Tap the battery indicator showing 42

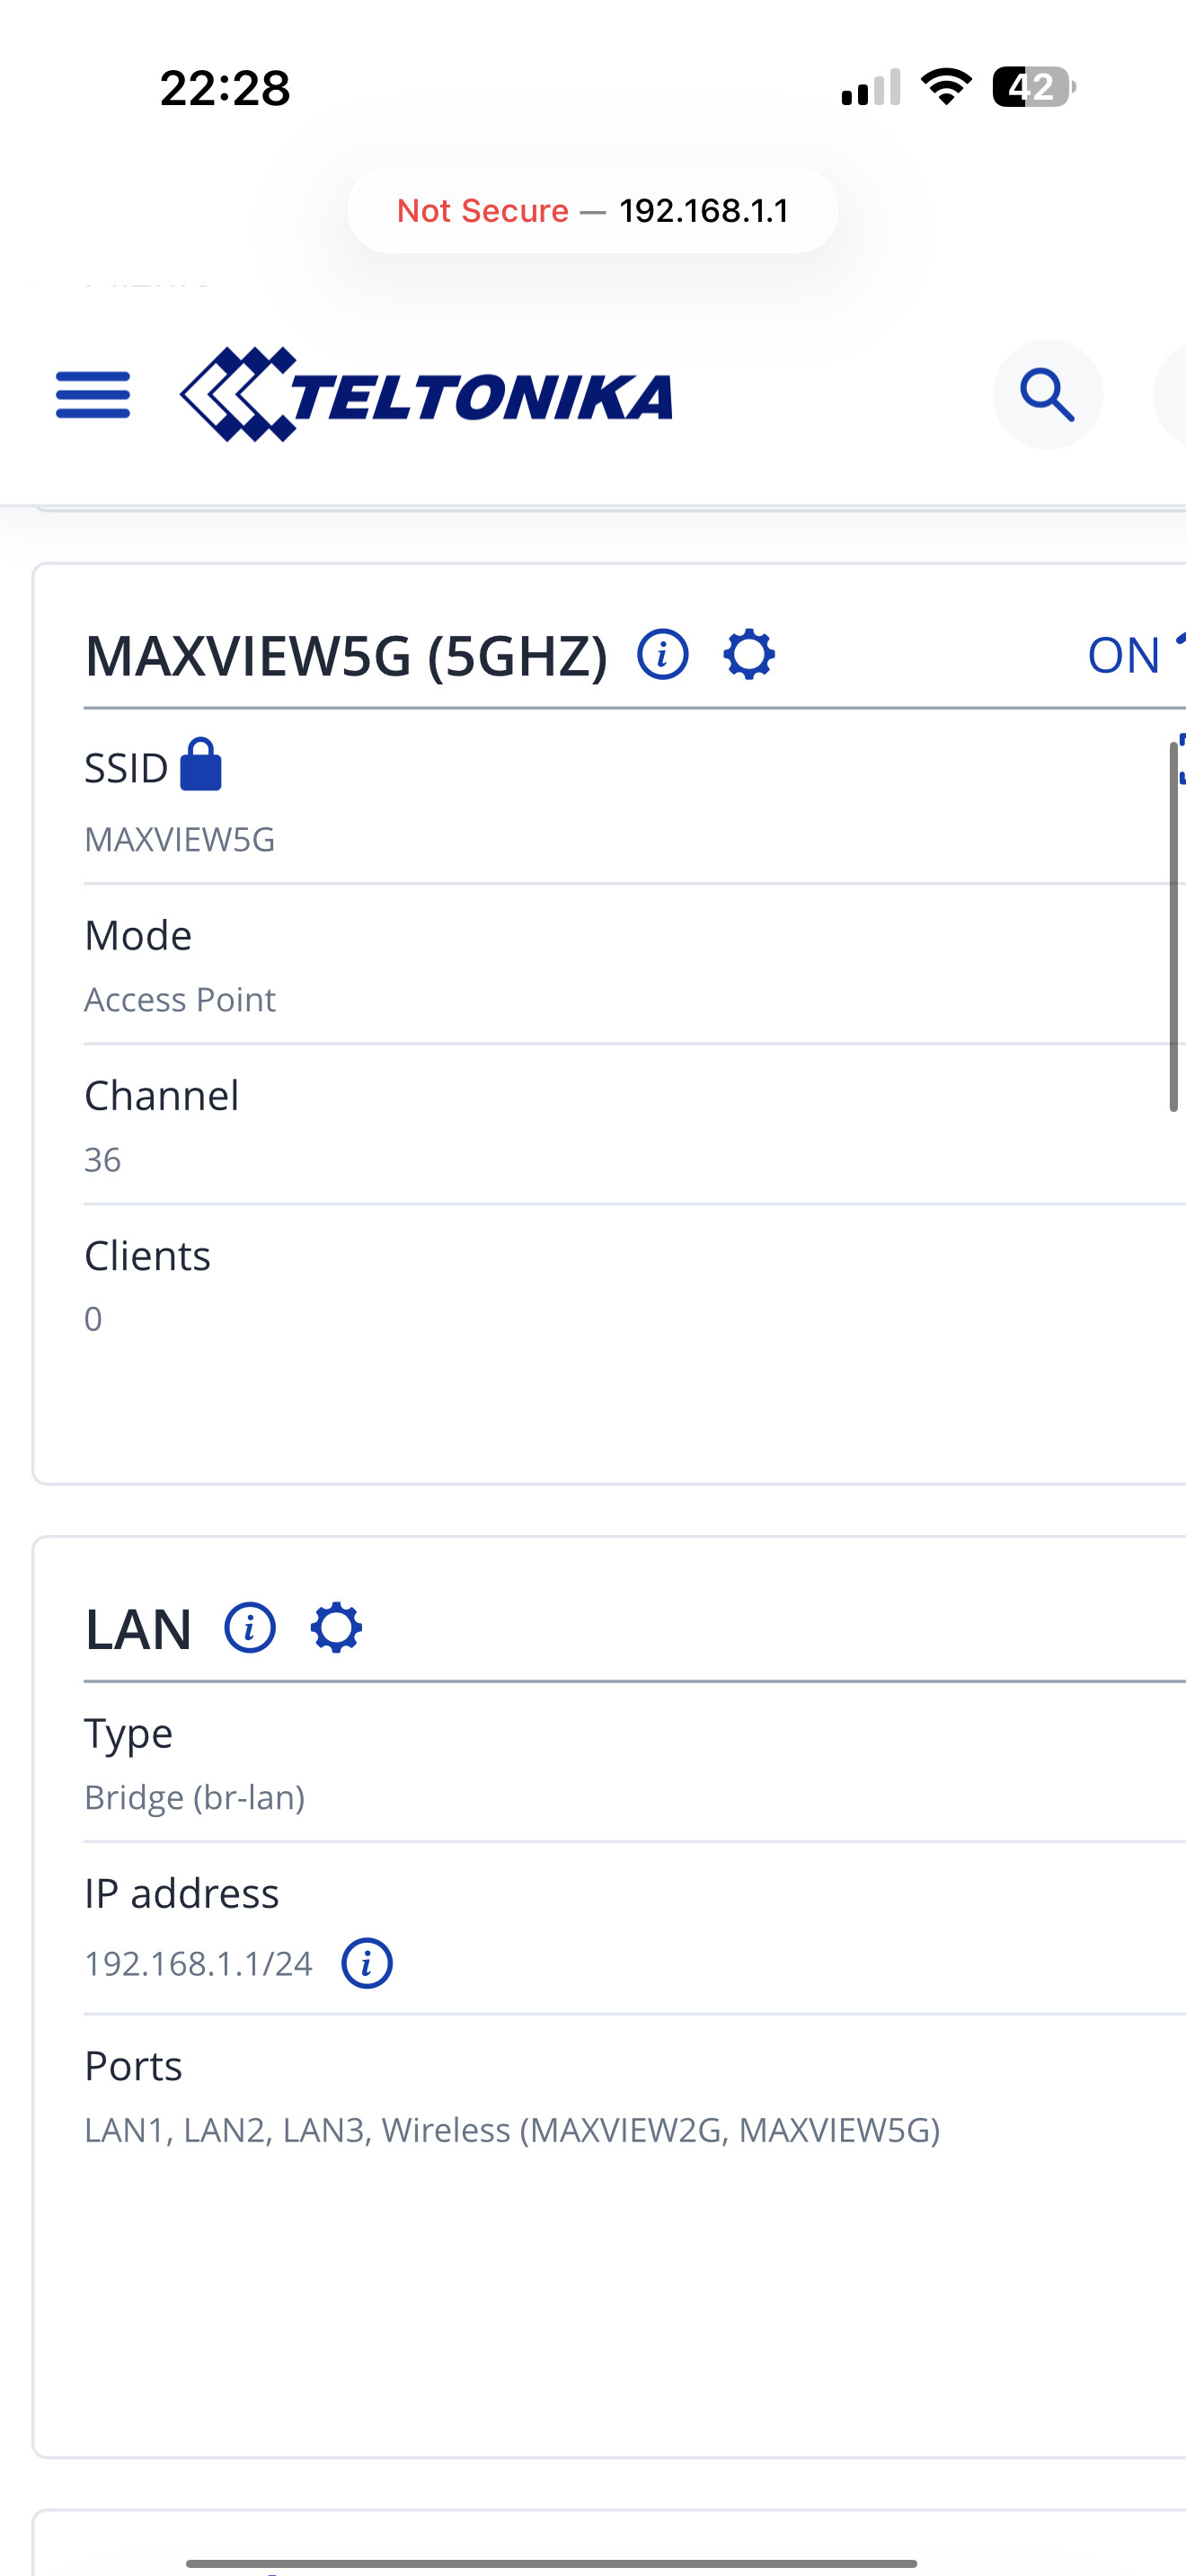[1033, 87]
